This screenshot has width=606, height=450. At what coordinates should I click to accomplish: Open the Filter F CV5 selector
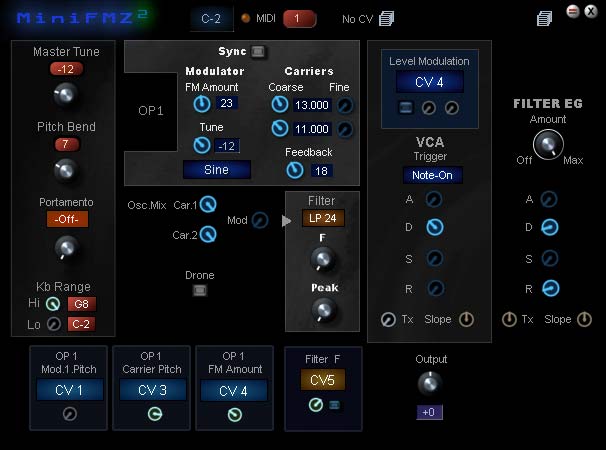323,380
